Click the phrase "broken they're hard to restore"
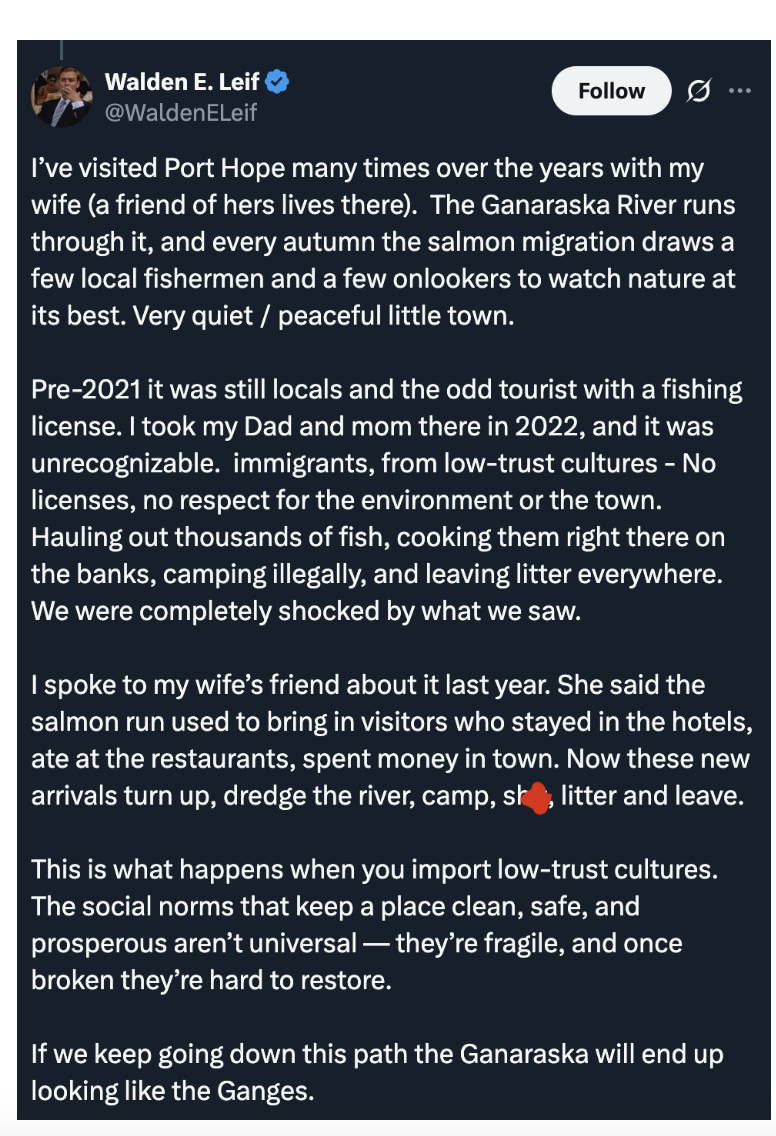Viewport: 776px width, 1136px height. (212, 980)
